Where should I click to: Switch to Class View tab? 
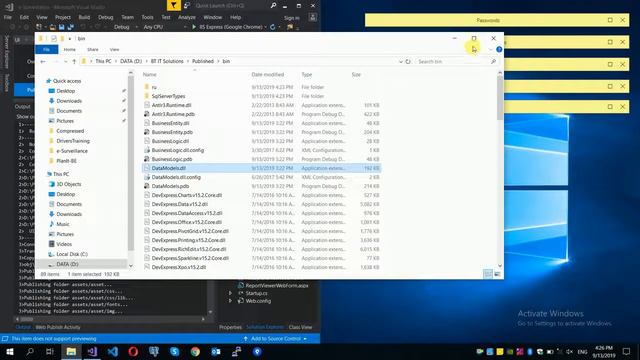300,327
